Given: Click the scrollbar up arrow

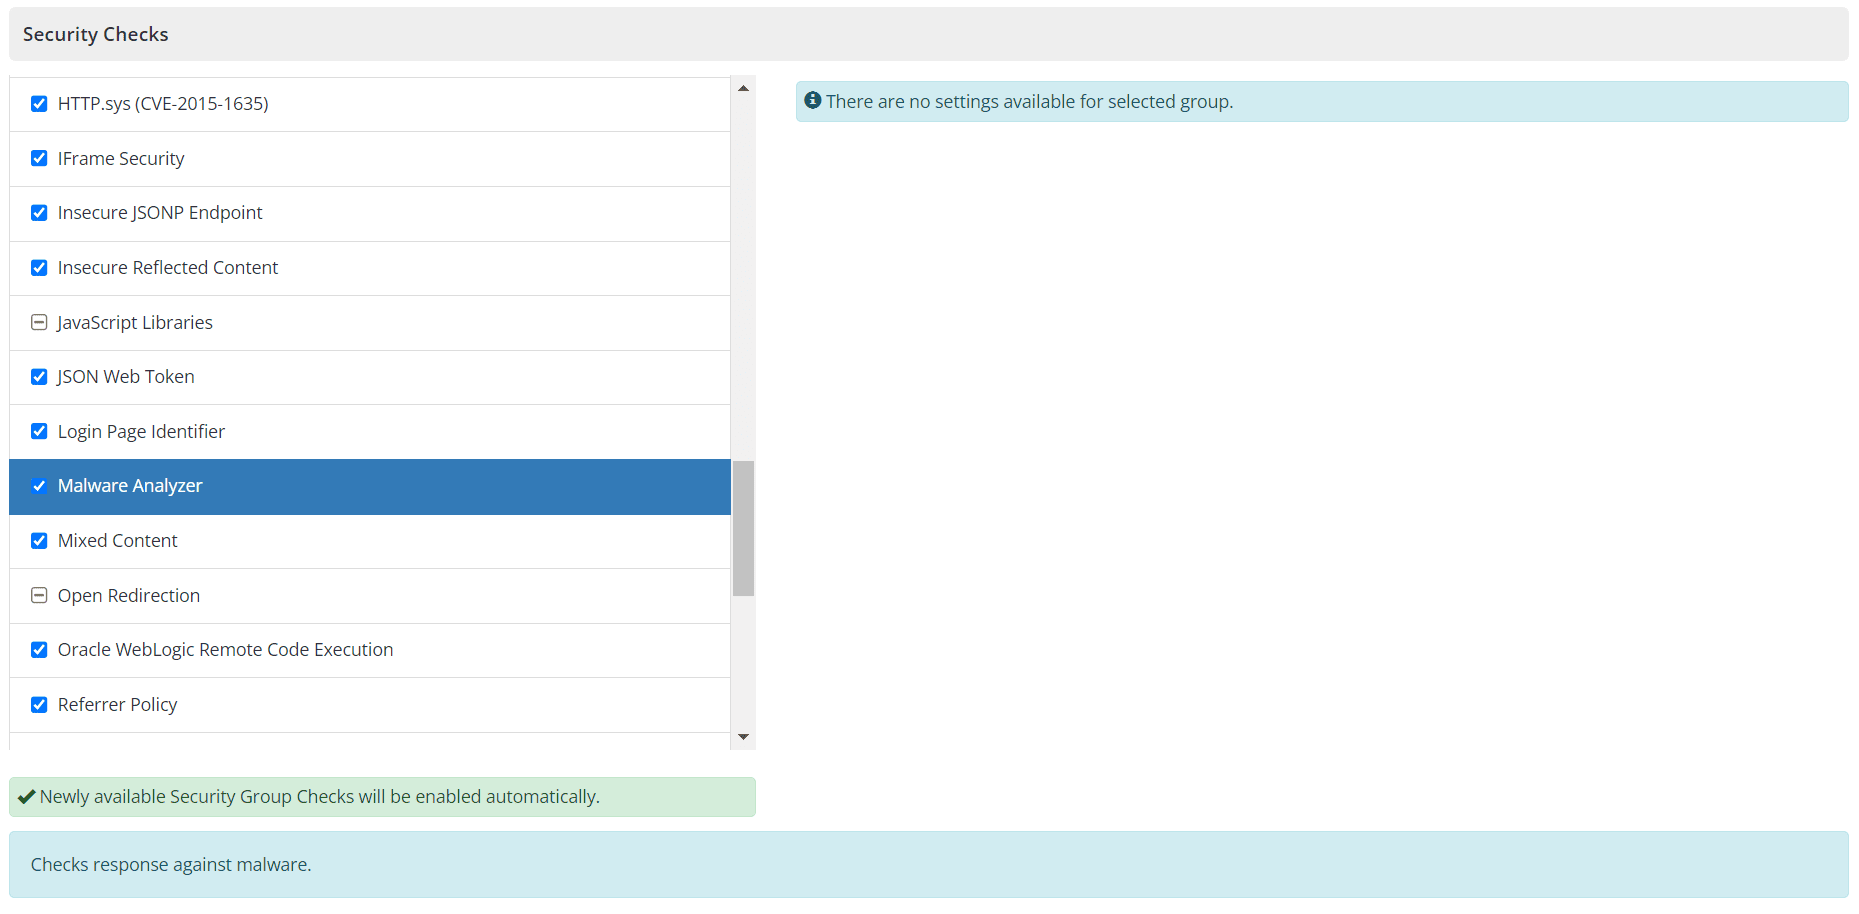Looking at the screenshot, I should pyautogui.click(x=743, y=87).
